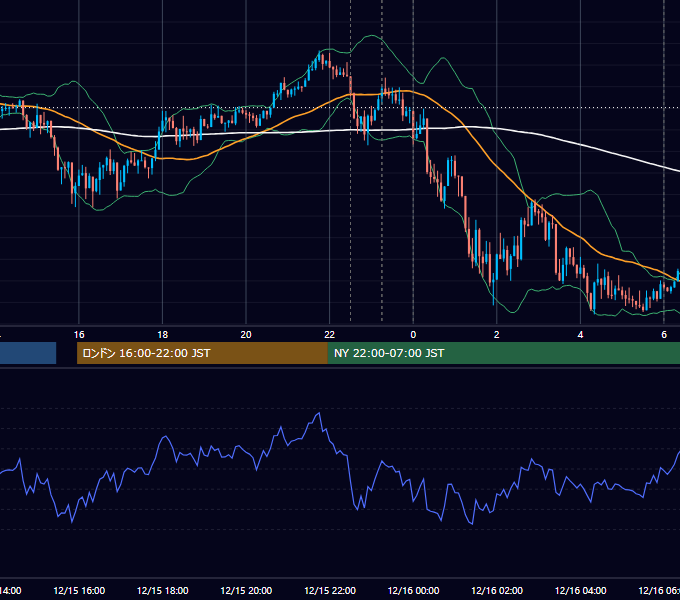Image resolution: width=680 pixels, height=600 pixels.
Task: Click the 12/15 18:00 date label
Action: [163, 590]
